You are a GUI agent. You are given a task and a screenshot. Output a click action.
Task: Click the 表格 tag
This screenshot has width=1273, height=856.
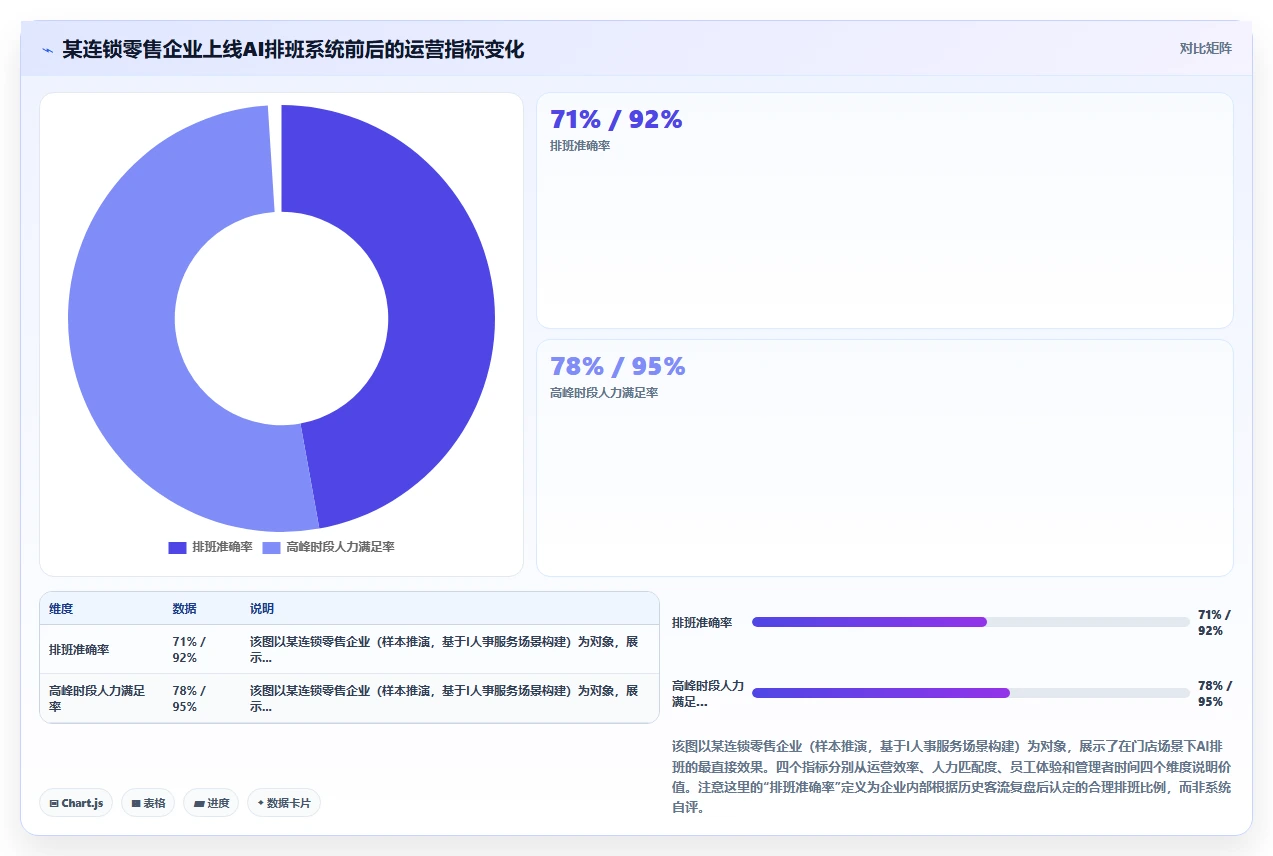pyautogui.click(x=148, y=803)
